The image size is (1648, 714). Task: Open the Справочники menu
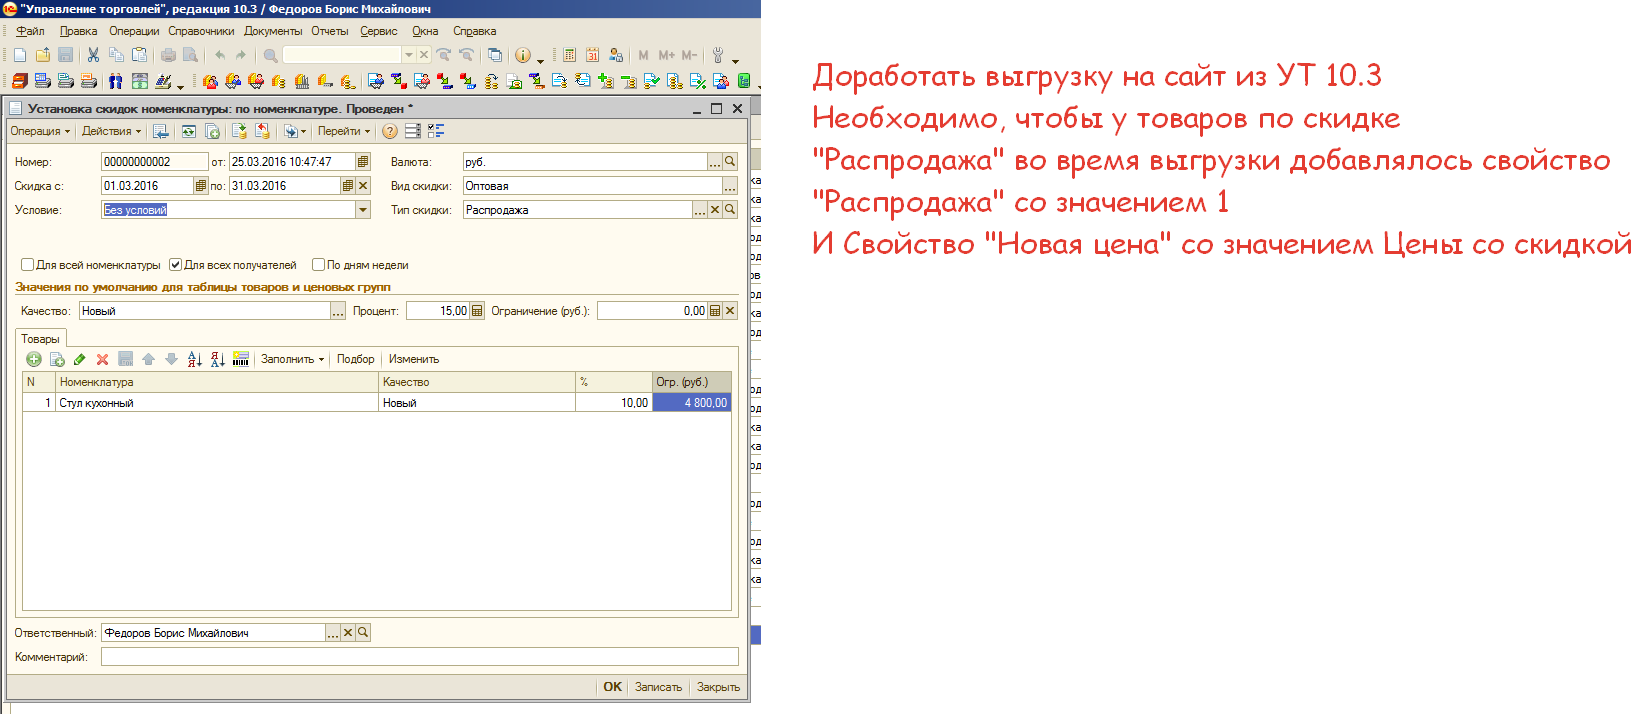200,31
